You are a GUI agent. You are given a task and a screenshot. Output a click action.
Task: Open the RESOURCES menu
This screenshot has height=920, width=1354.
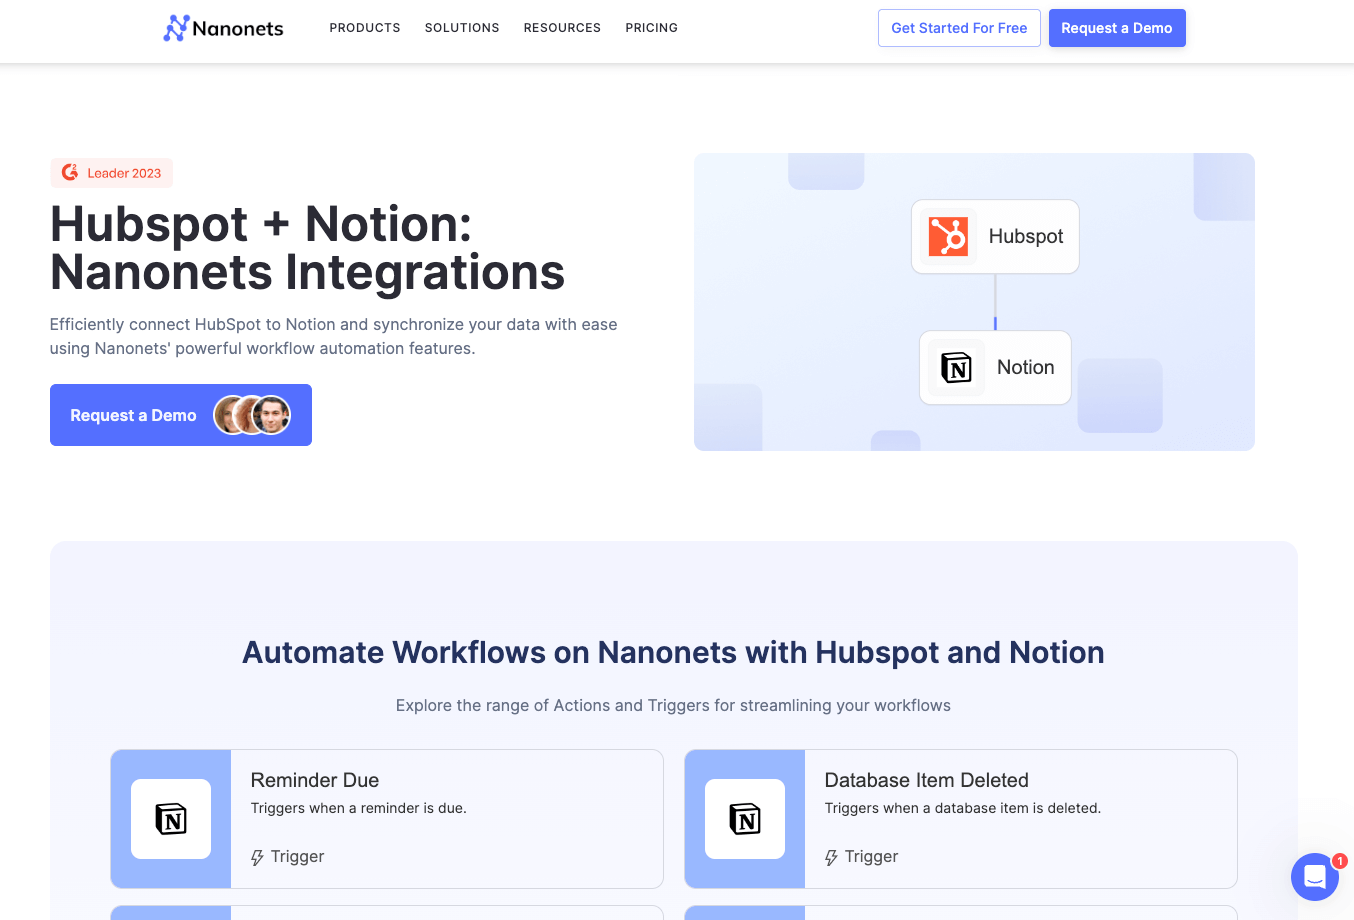[x=562, y=28]
